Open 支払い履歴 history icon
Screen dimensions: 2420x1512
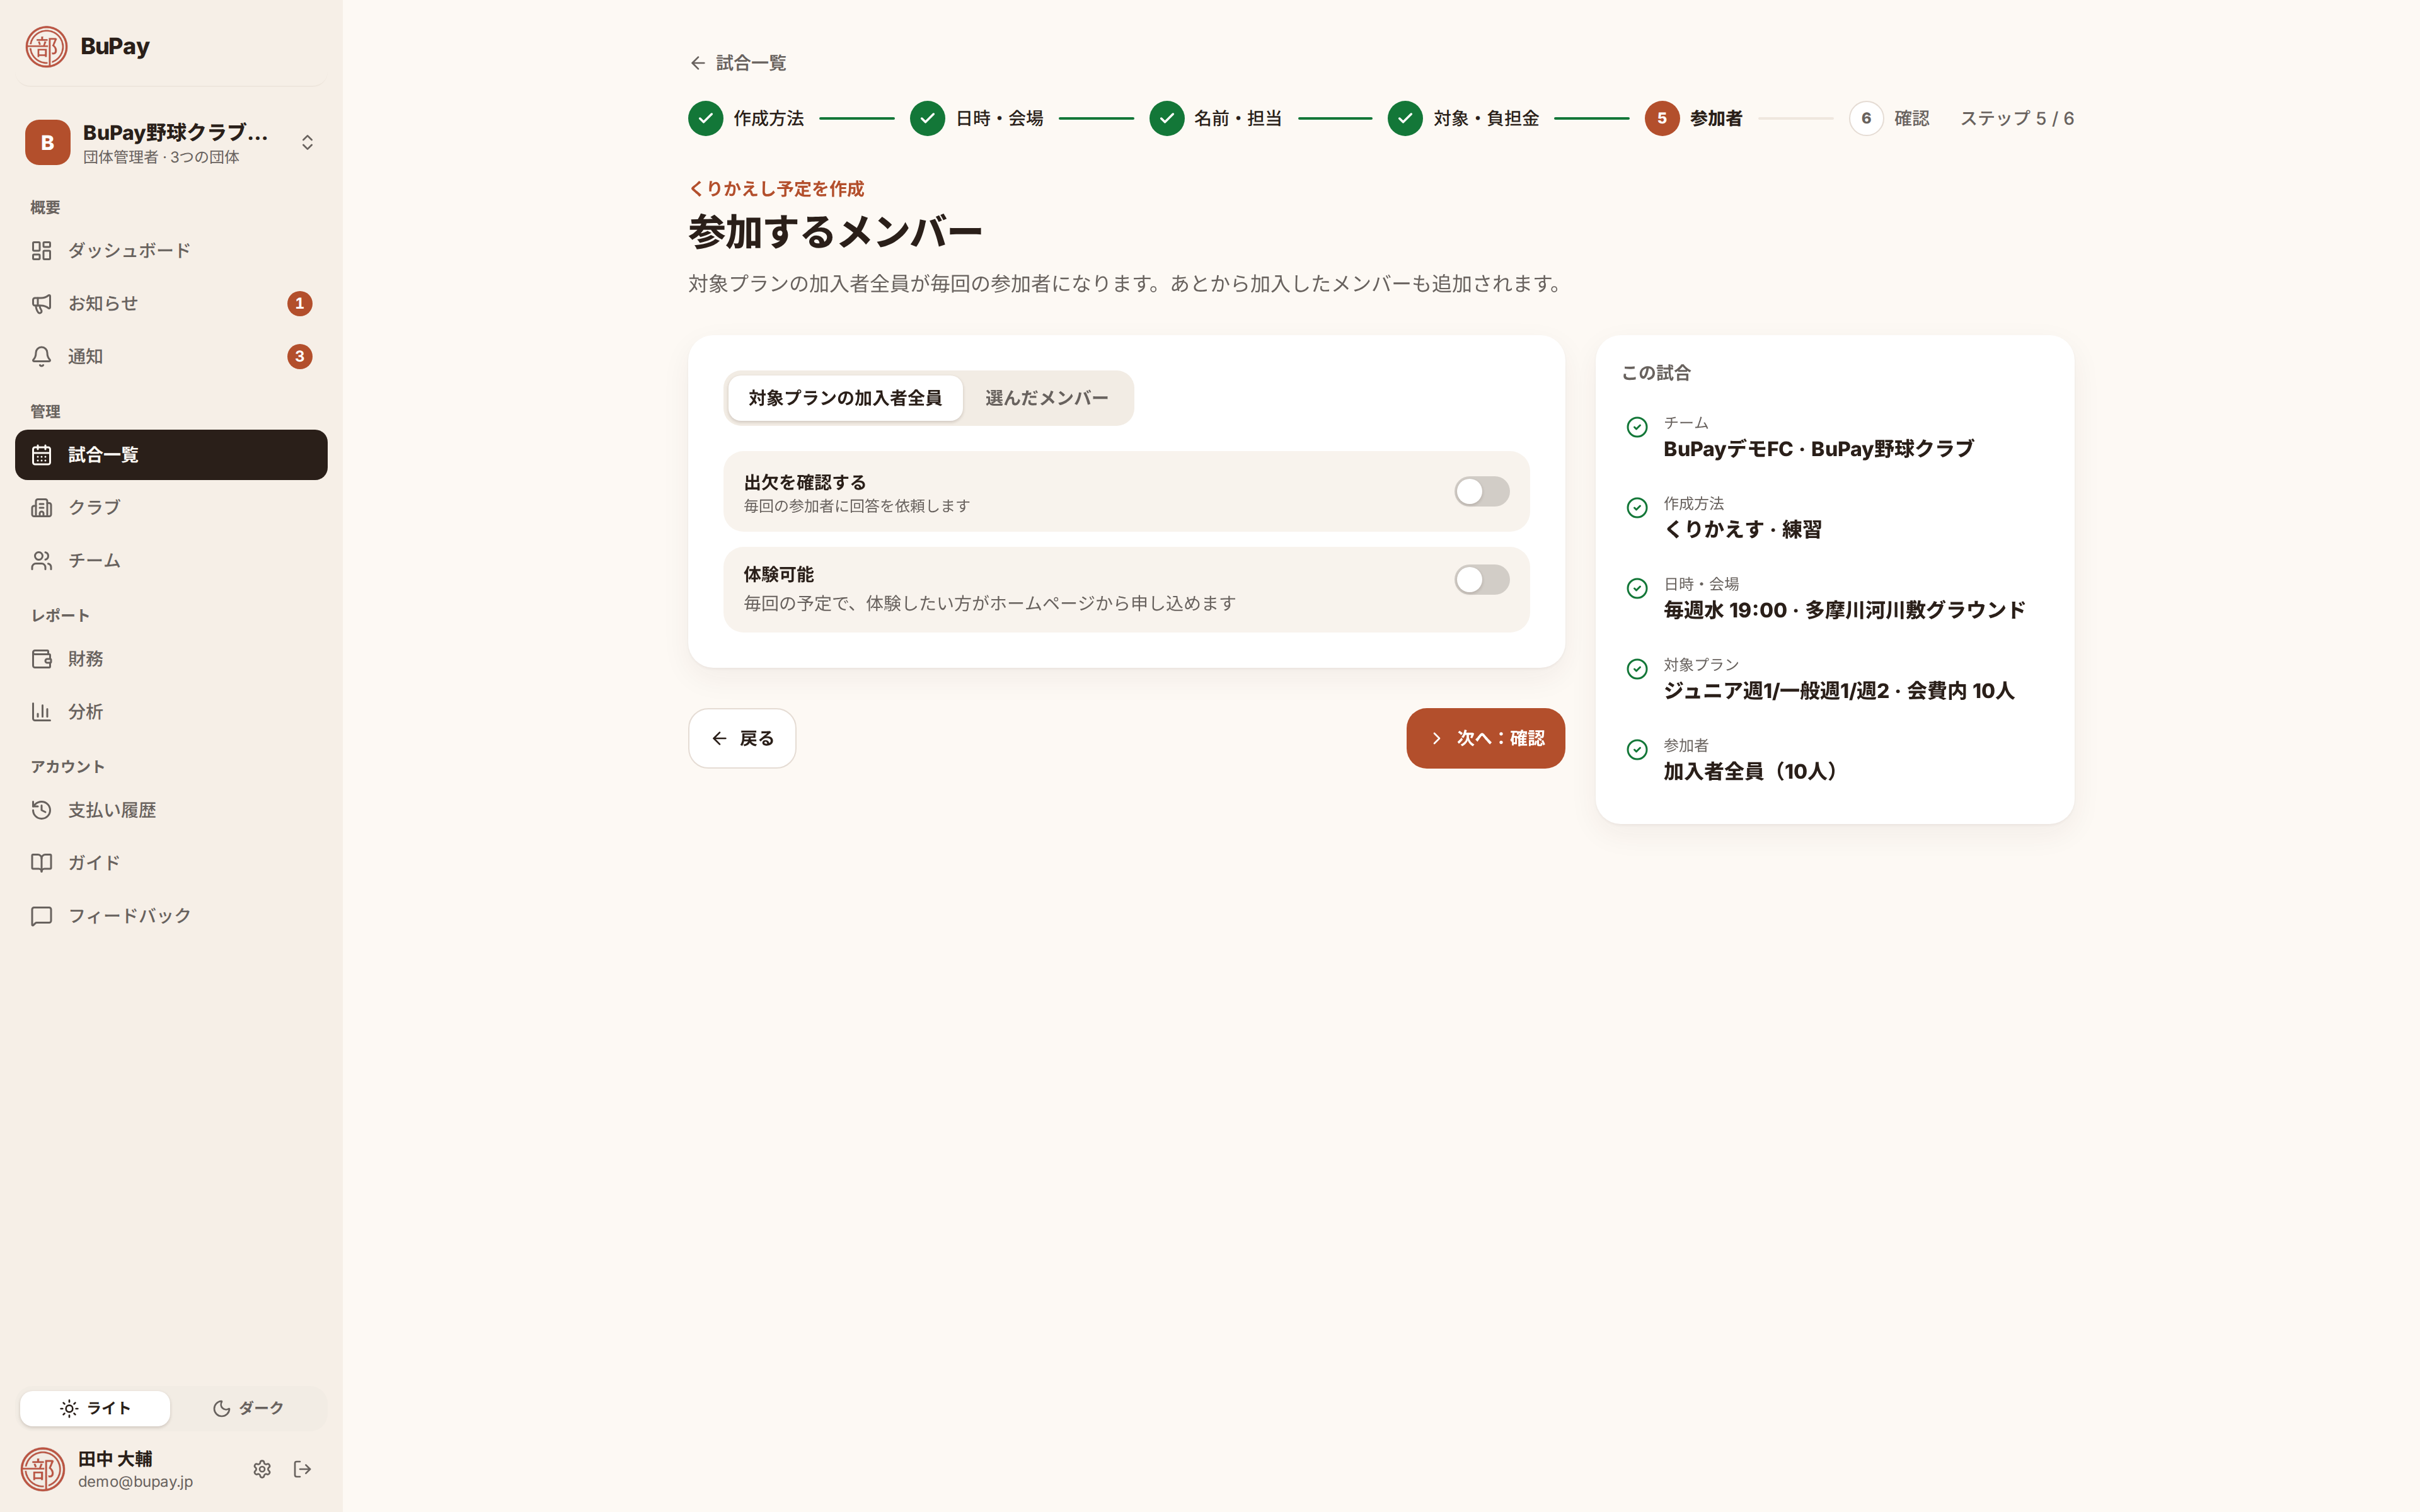coord(41,810)
